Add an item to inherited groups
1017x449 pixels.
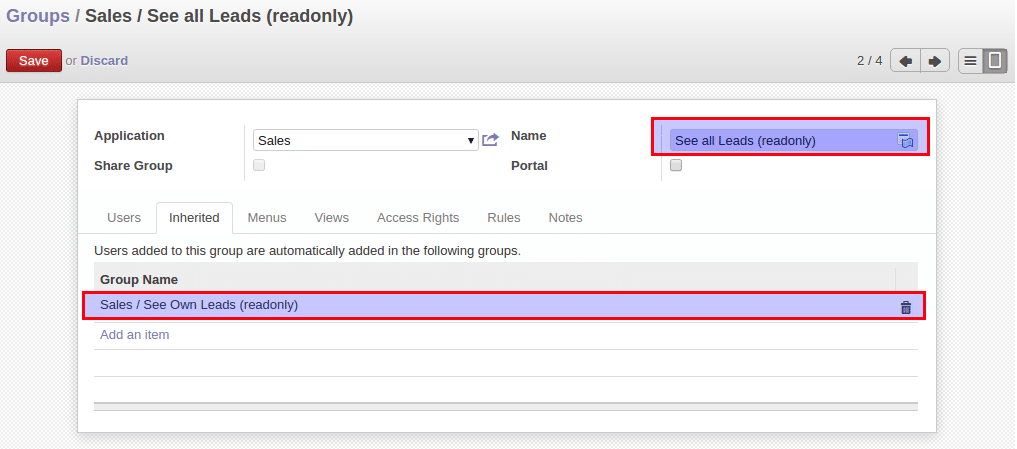134,335
